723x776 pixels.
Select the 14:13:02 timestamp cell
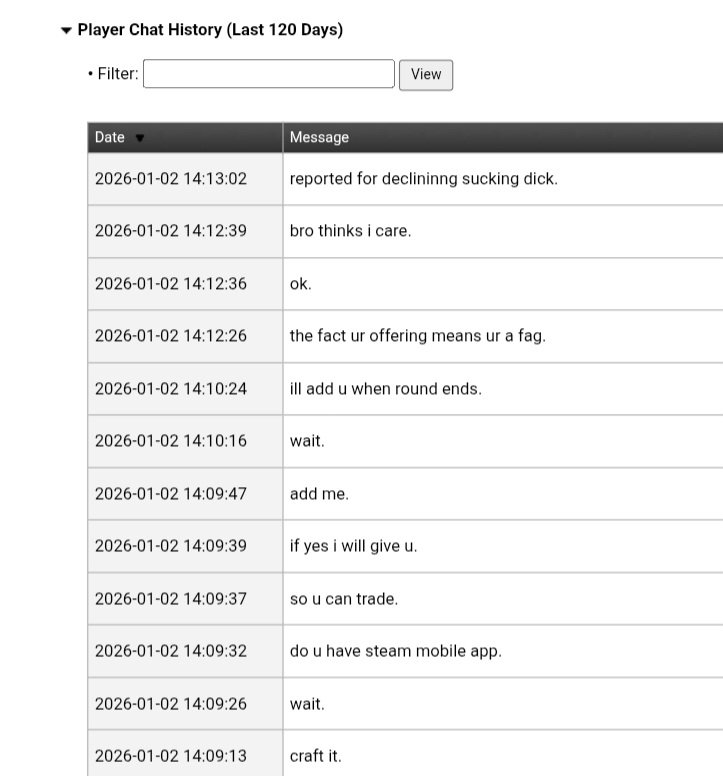171,179
